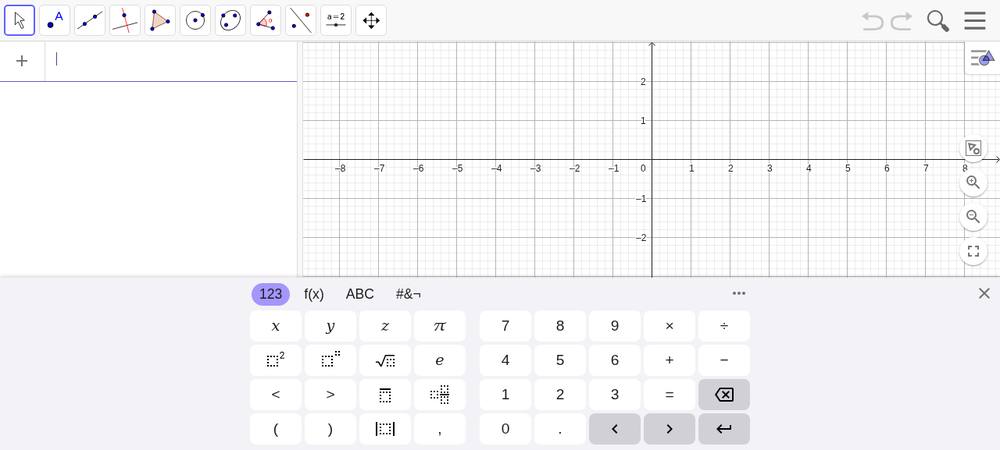Select the Reflect about Line tool
The height and width of the screenshot is (450, 1000).
click(300, 20)
